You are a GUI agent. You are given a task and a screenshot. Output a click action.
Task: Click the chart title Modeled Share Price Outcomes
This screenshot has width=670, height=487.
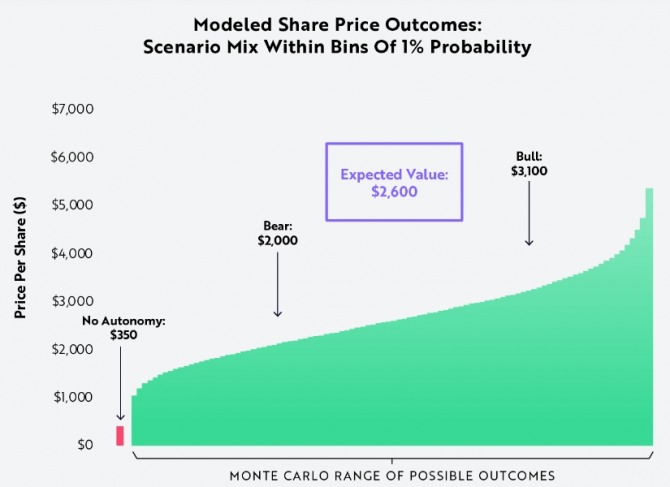pos(334,24)
